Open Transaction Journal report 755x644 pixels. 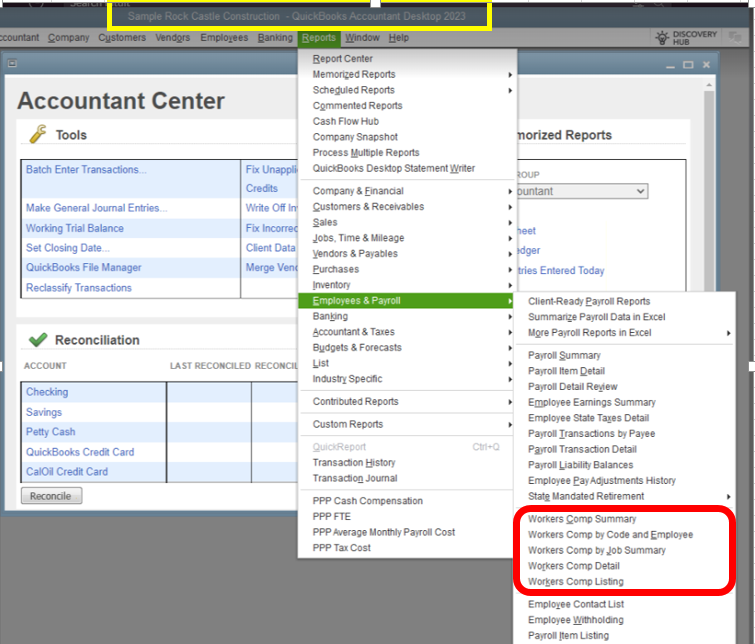click(x=355, y=478)
